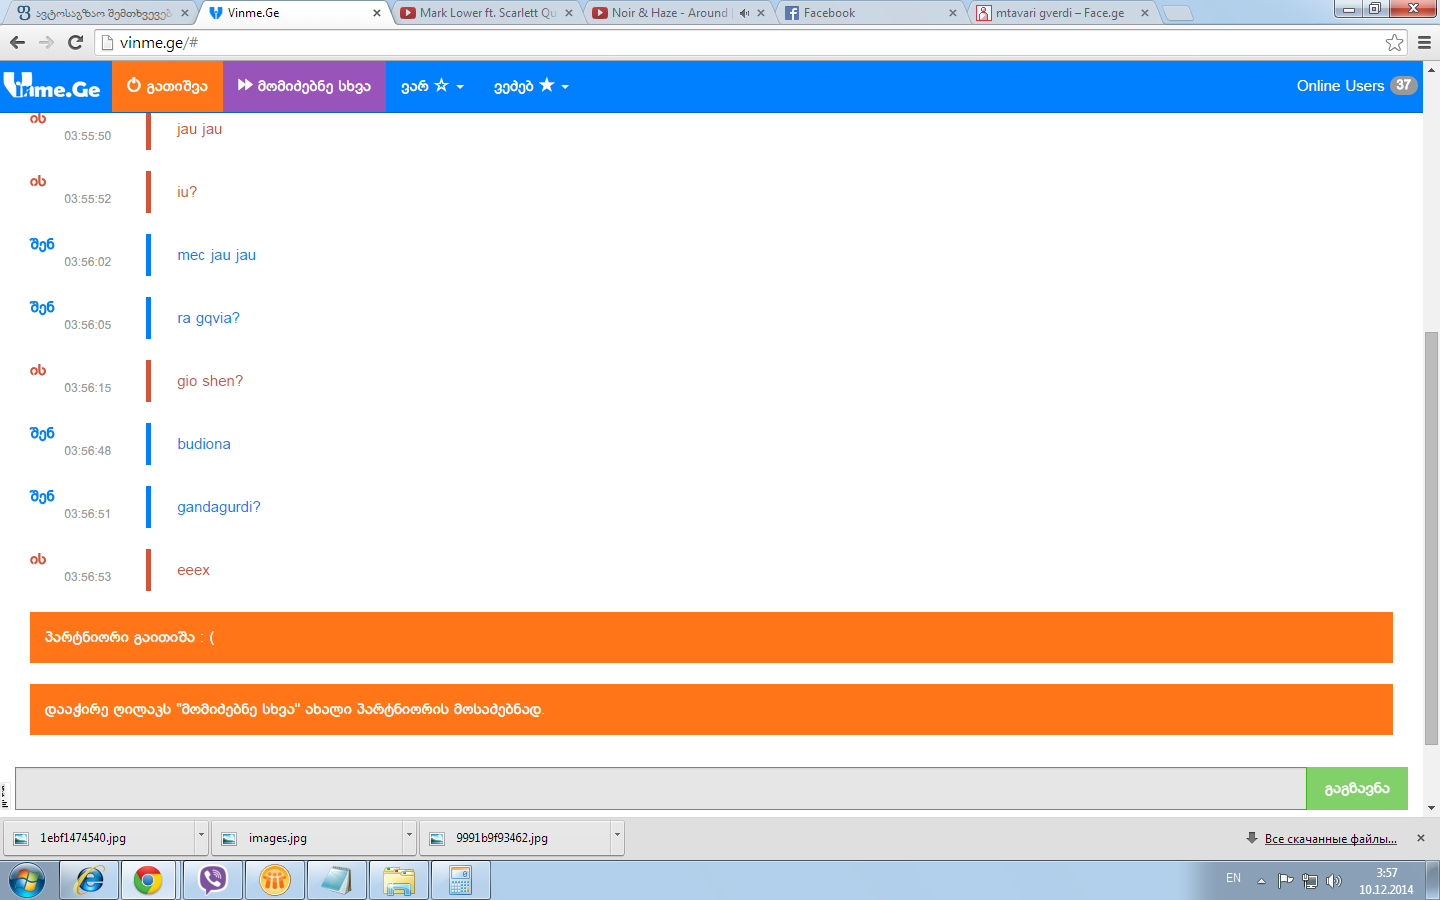The height and width of the screenshot is (900, 1440).
Task: Click the Vinme.Ge logo
Action: click(x=52, y=86)
